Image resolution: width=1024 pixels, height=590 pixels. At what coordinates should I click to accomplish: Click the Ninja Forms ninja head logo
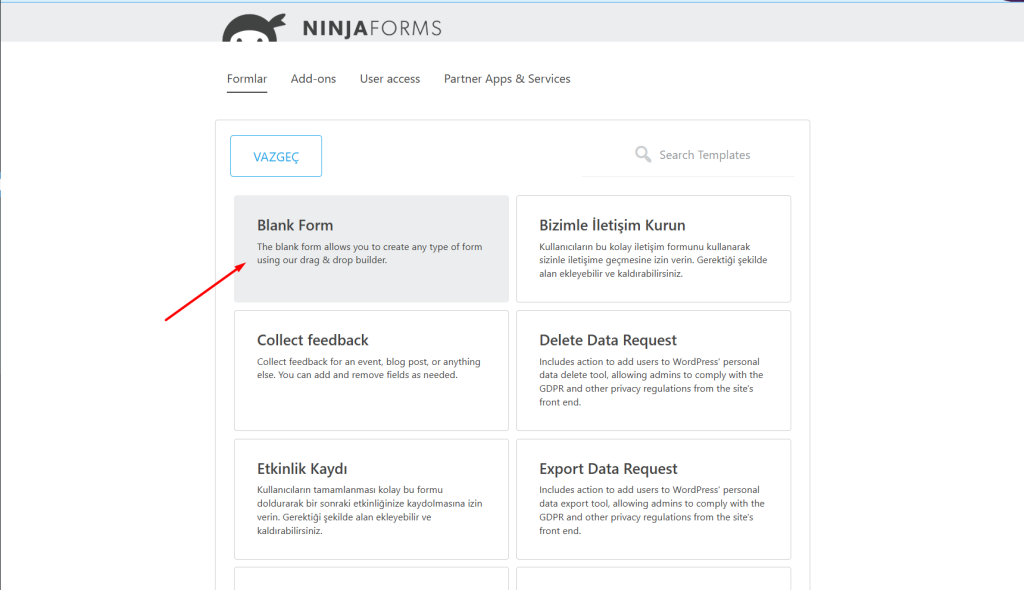253,28
